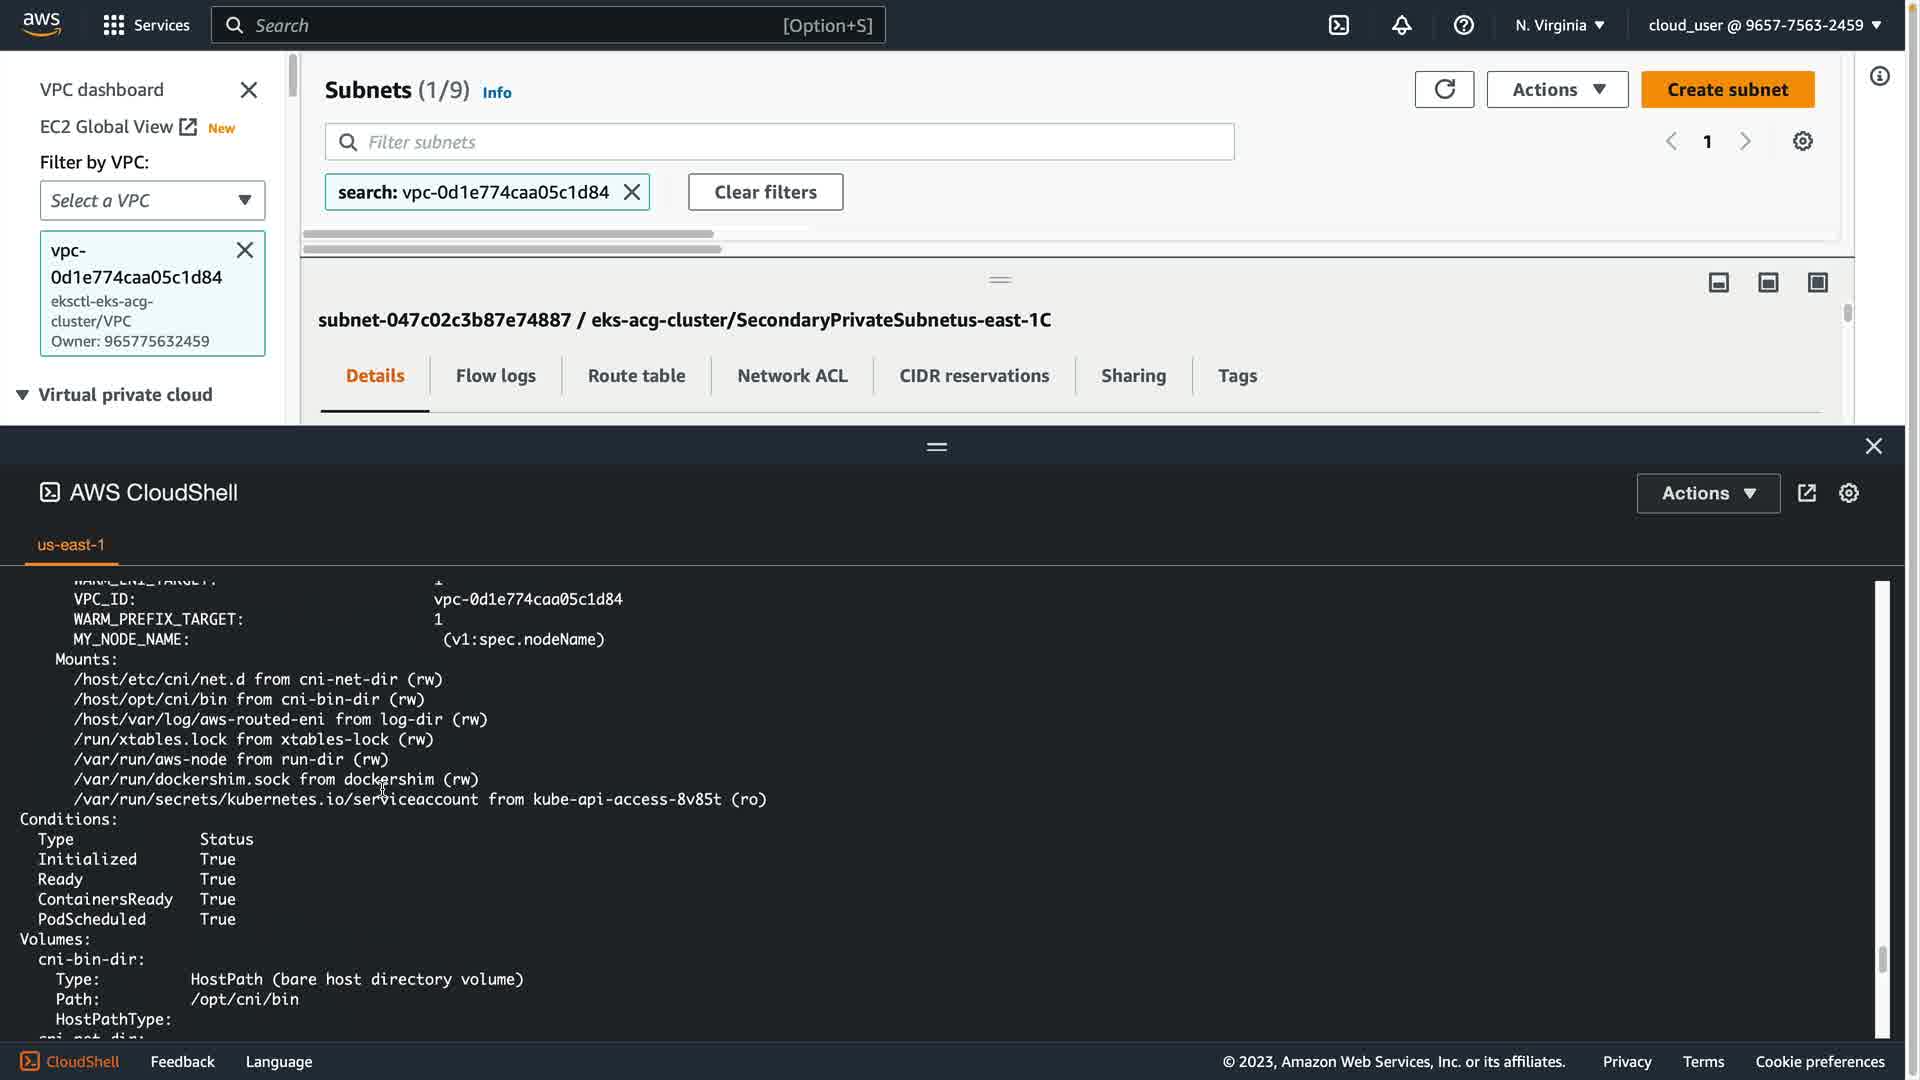Viewport: 1920px width, 1080px height.
Task: Remove the vpc-0d1e774caa05c1d84 search filter chip
Action: [x=632, y=192]
